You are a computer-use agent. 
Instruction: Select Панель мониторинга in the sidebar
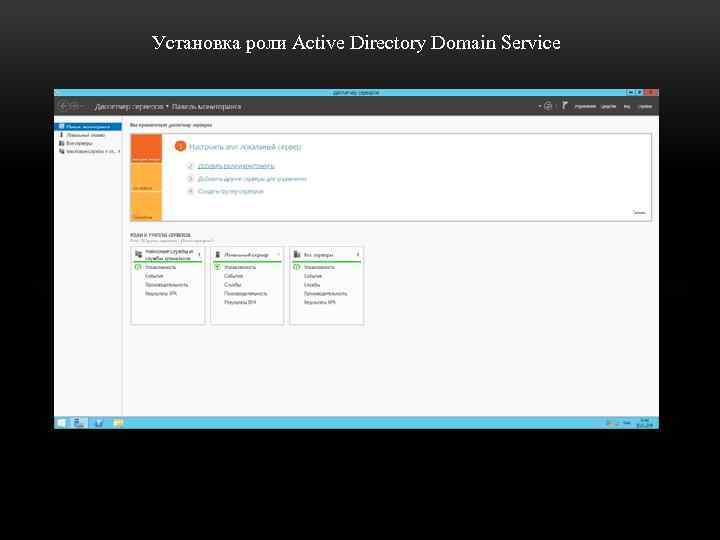click(88, 126)
